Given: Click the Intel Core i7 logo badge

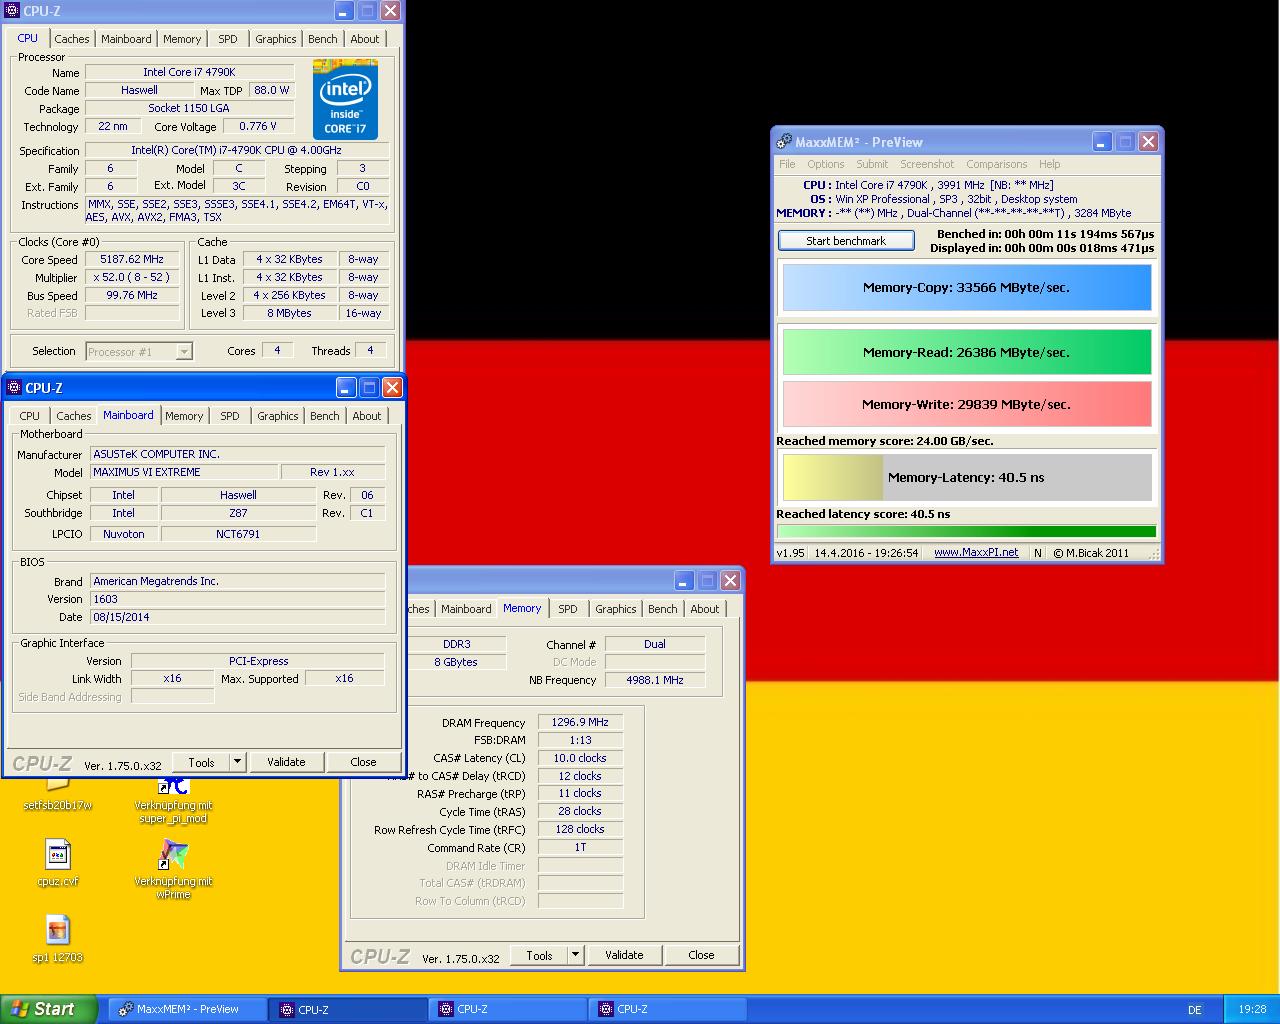Looking at the screenshot, I should (x=345, y=99).
